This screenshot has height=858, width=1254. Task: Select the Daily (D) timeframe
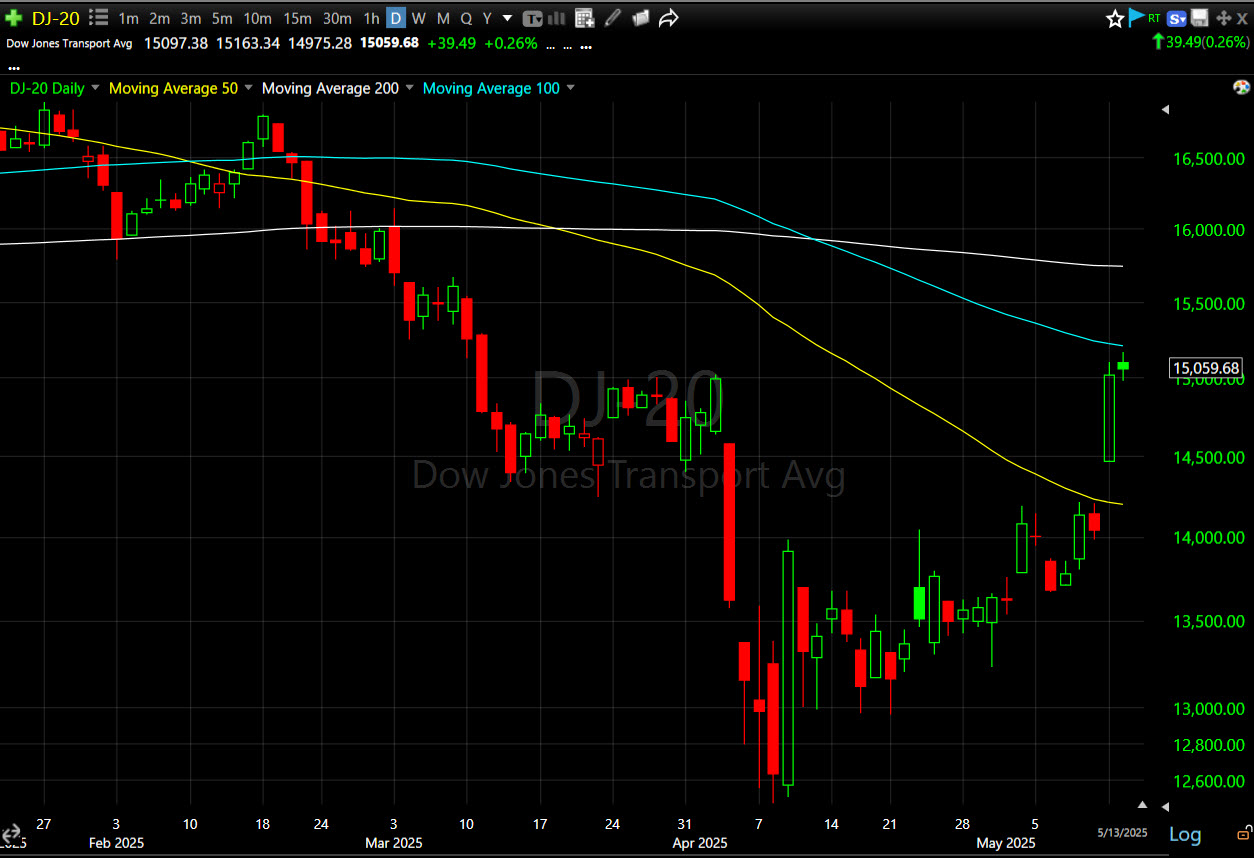pos(396,18)
